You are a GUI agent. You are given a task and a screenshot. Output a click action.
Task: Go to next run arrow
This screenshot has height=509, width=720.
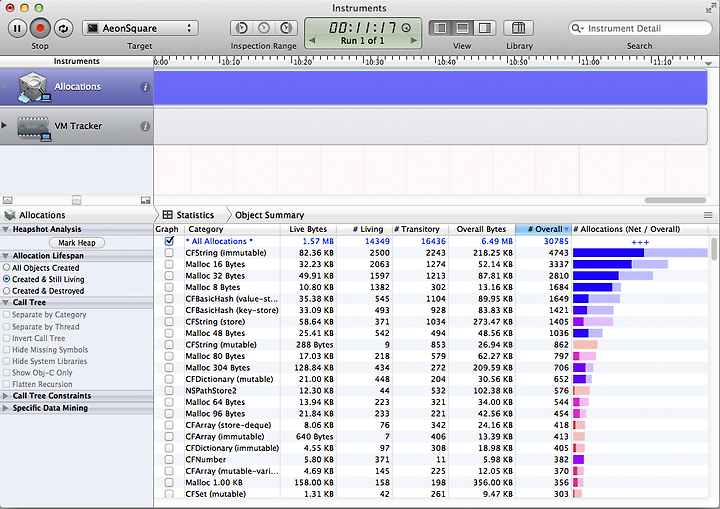click(414, 40)
